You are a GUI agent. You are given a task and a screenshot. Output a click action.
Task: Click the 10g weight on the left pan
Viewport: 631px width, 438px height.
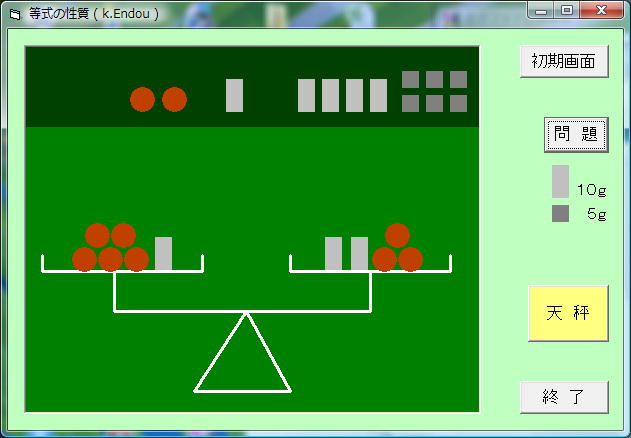point(163,254)
